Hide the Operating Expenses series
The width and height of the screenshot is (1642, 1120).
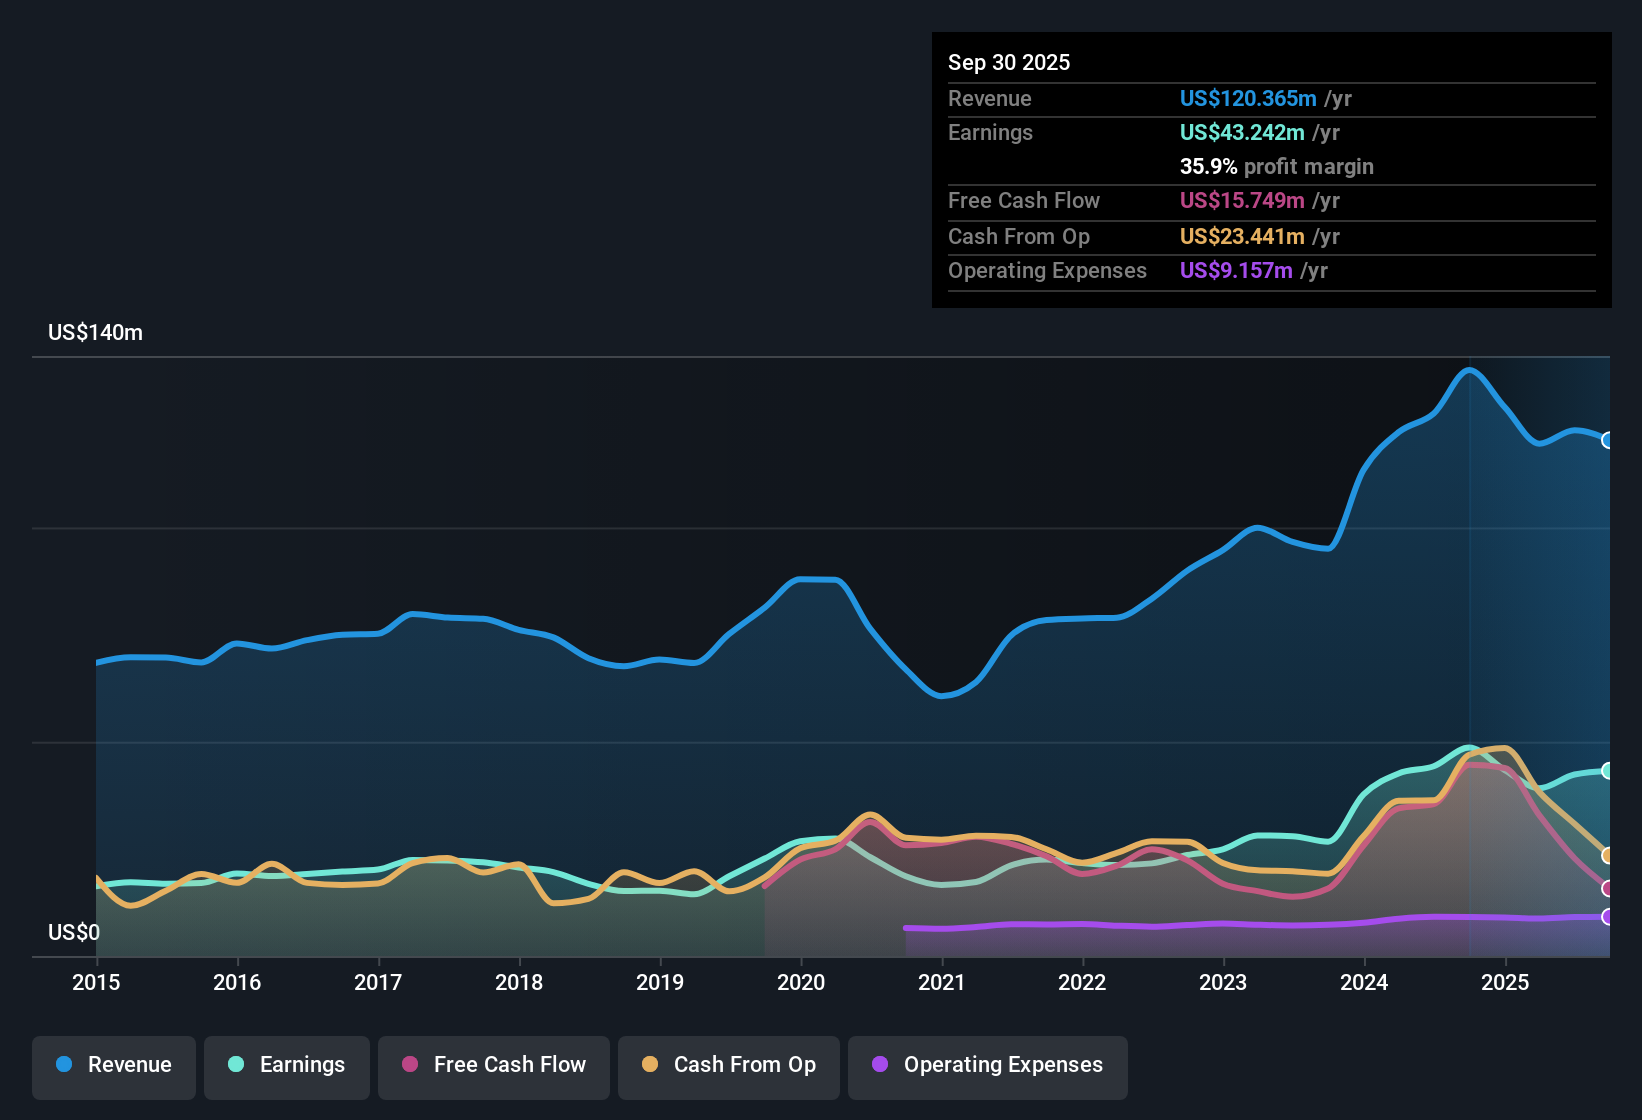987,1065
